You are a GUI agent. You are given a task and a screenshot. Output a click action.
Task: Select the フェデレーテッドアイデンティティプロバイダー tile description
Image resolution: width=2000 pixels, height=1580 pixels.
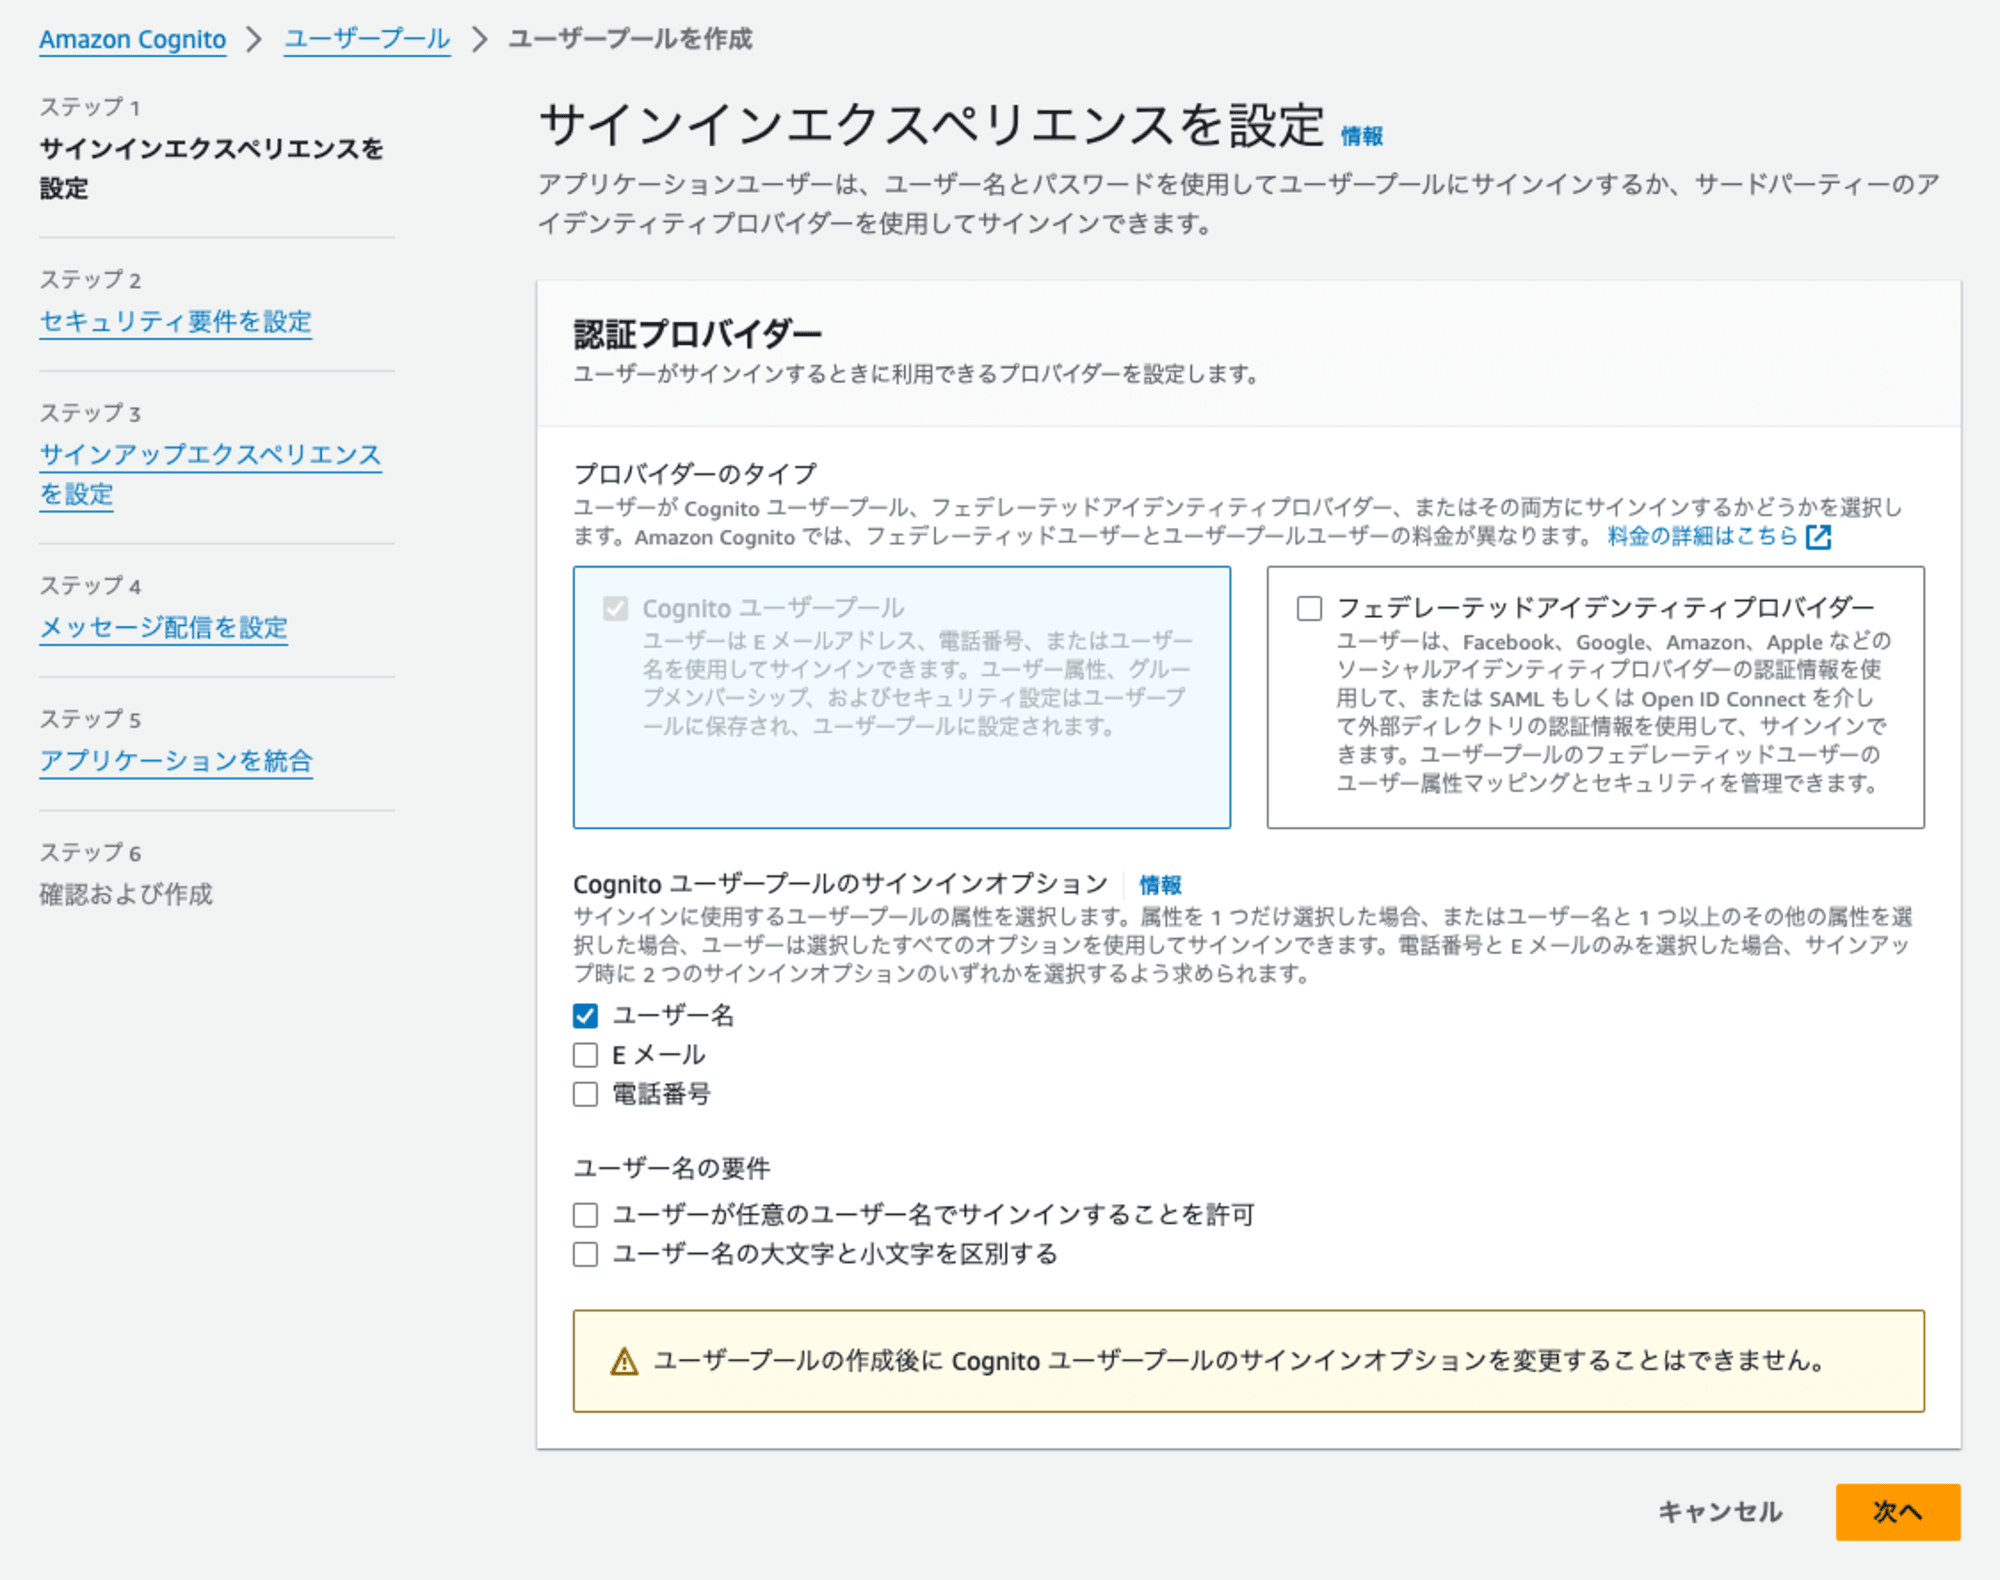tap(1613, 712)
